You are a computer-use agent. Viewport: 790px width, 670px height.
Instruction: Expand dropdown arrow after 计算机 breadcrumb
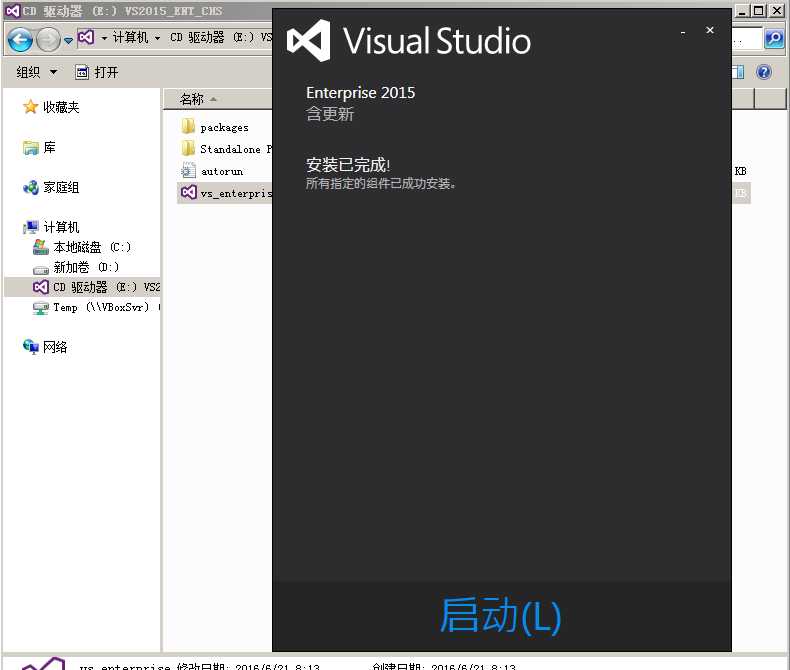coord(157,38)
